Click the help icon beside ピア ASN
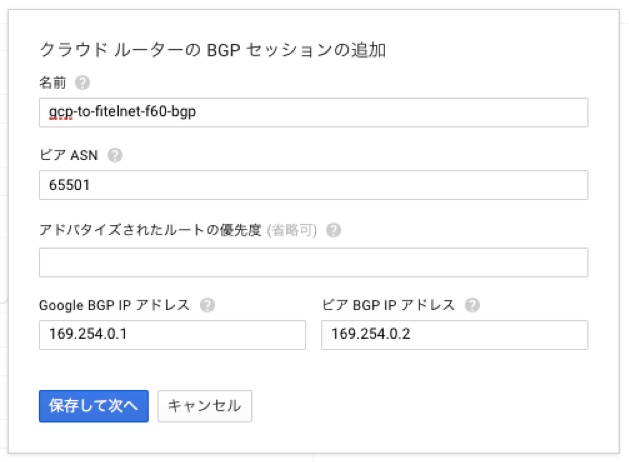The height and width of the screenshot is (462, 629). (x=115, y=156)
